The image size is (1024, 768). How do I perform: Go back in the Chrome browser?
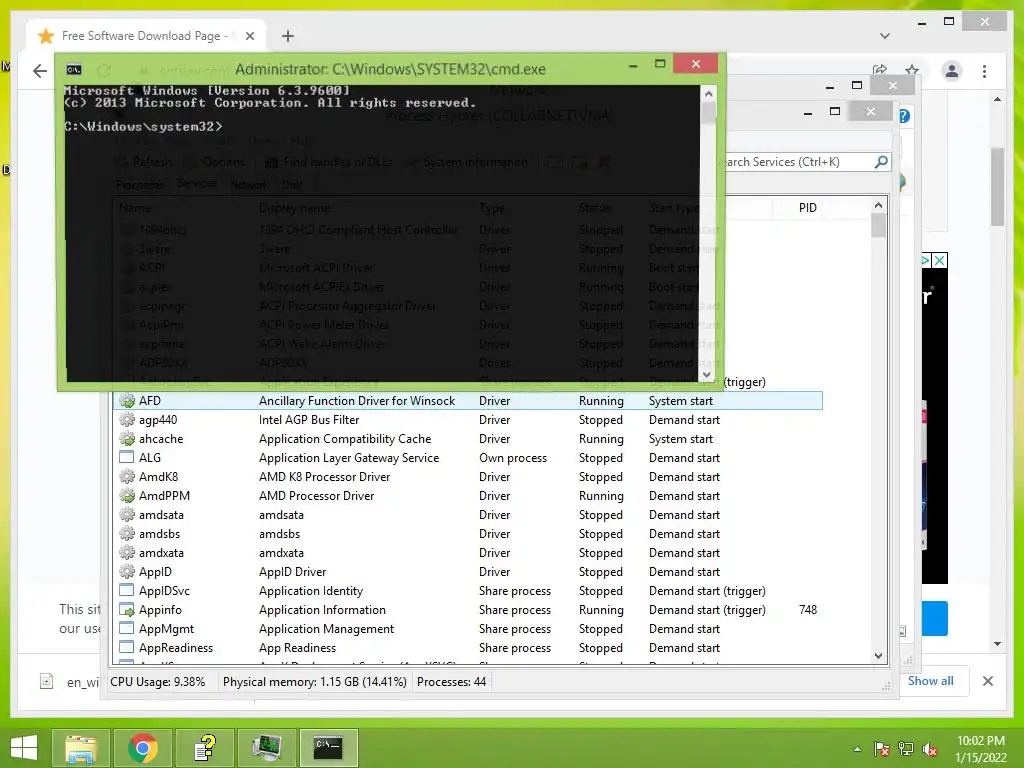coord(40,71)
